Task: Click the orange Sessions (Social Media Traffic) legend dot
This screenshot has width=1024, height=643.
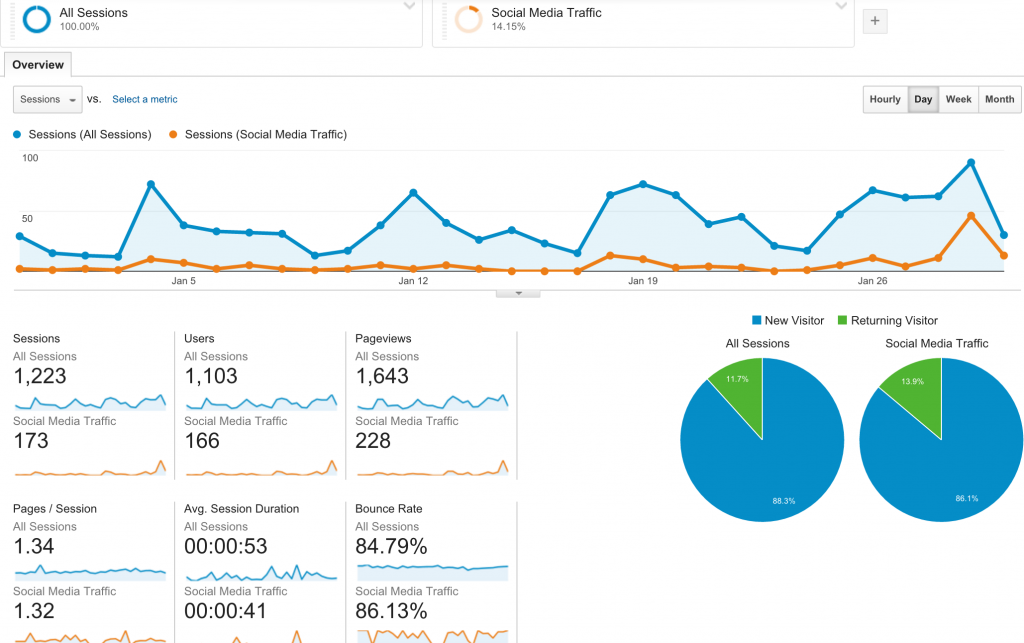Action: (x=173, y=134)
